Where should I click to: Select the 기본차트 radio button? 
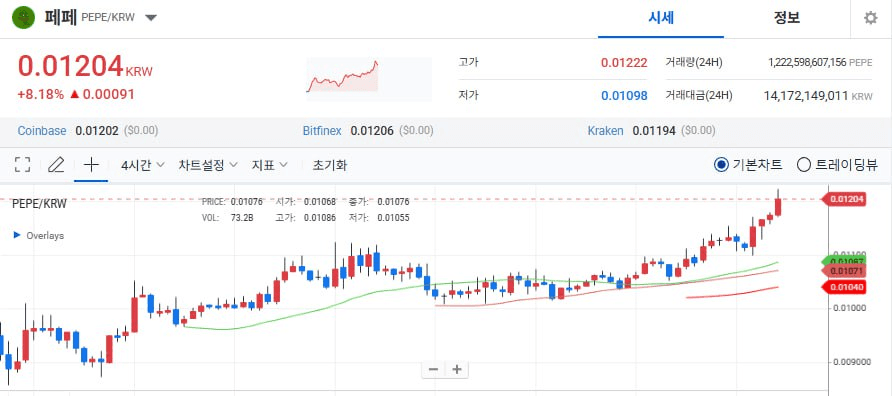(721, 165)
